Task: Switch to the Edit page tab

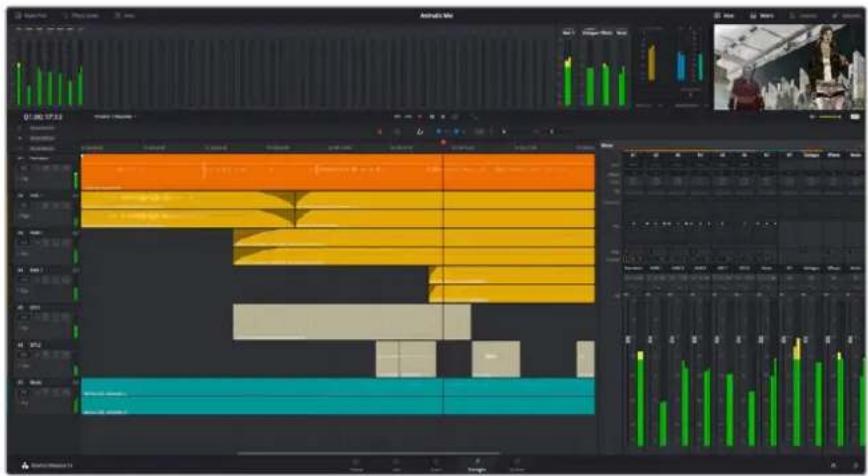Action: [396, 465]
